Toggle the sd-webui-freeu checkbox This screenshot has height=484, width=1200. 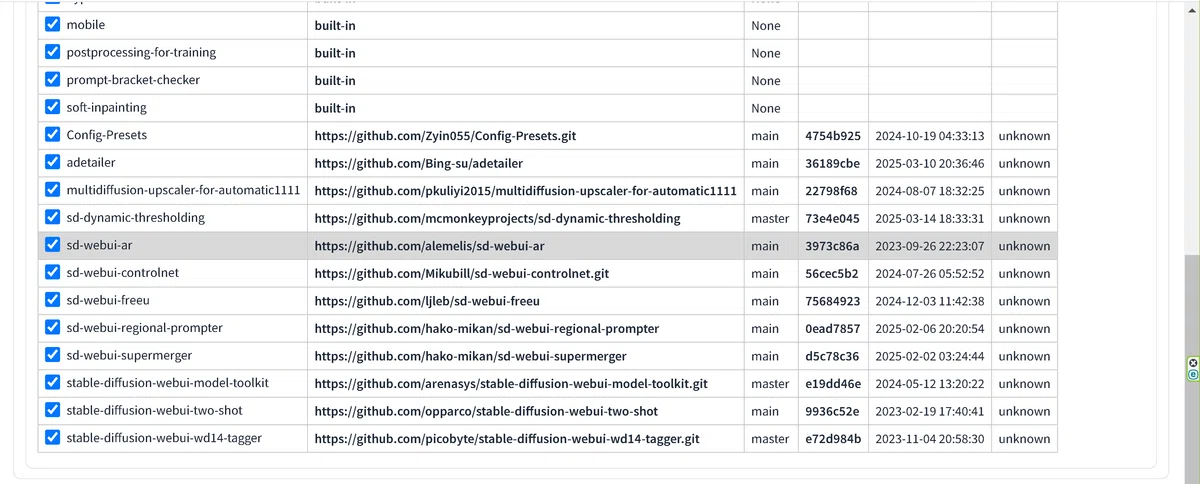coord(52,300)
